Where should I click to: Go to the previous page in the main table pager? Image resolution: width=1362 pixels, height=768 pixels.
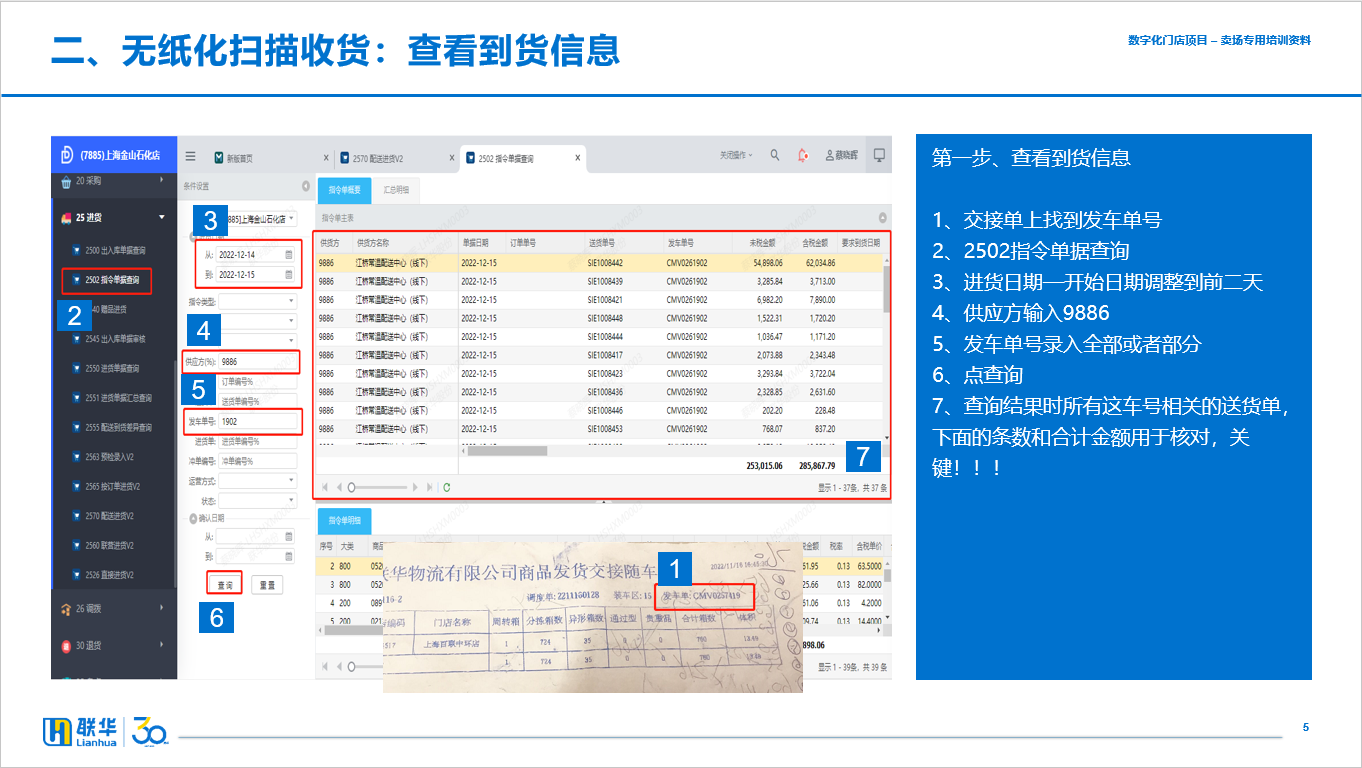coord(338,487)
